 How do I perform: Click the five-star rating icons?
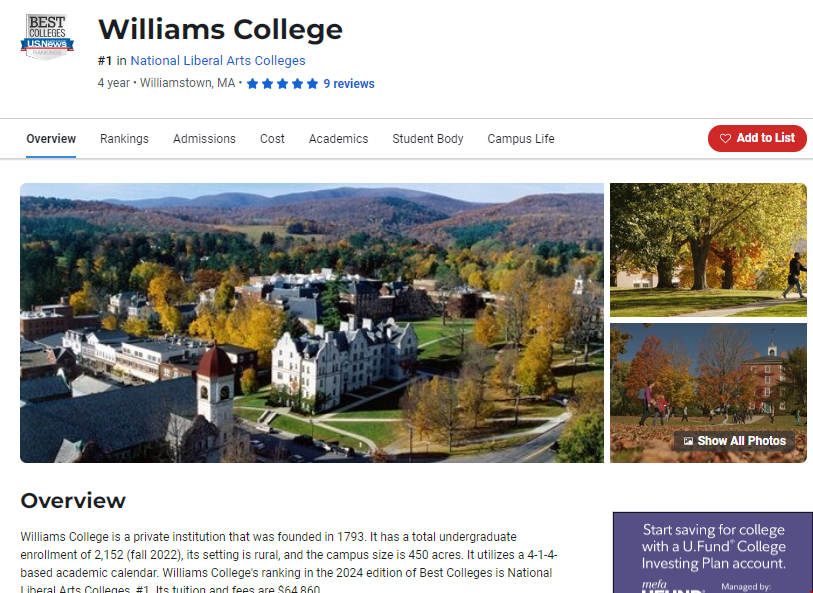(x=282, y=84)
